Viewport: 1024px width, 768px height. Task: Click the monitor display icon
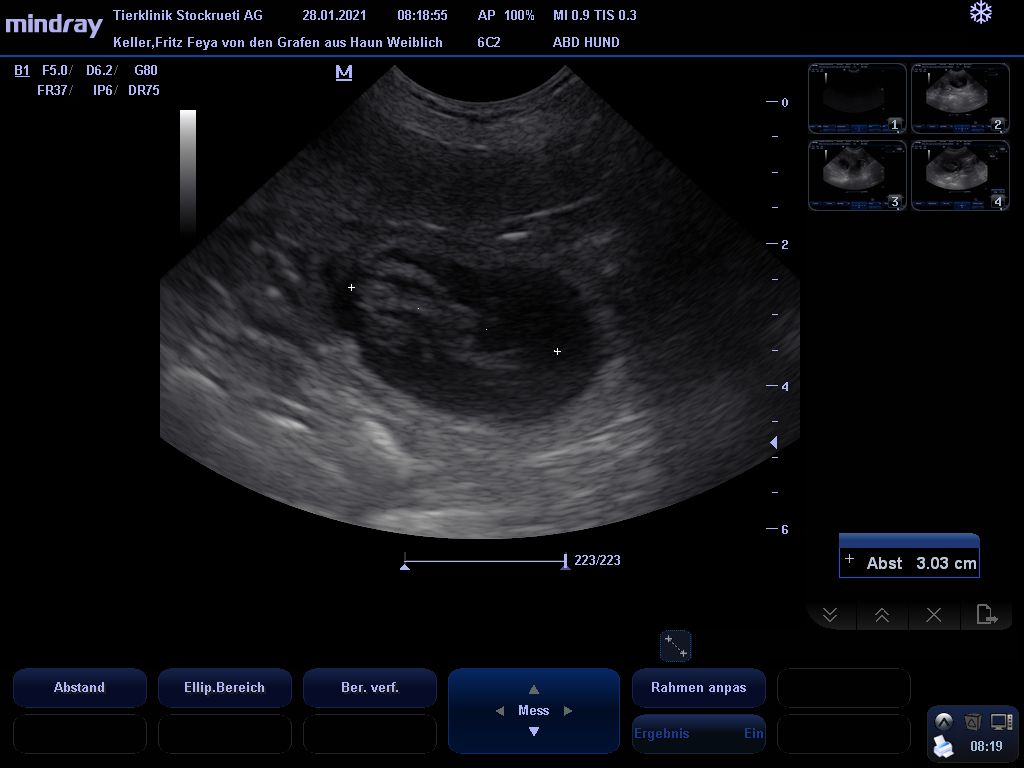[x=1001, y=721]
